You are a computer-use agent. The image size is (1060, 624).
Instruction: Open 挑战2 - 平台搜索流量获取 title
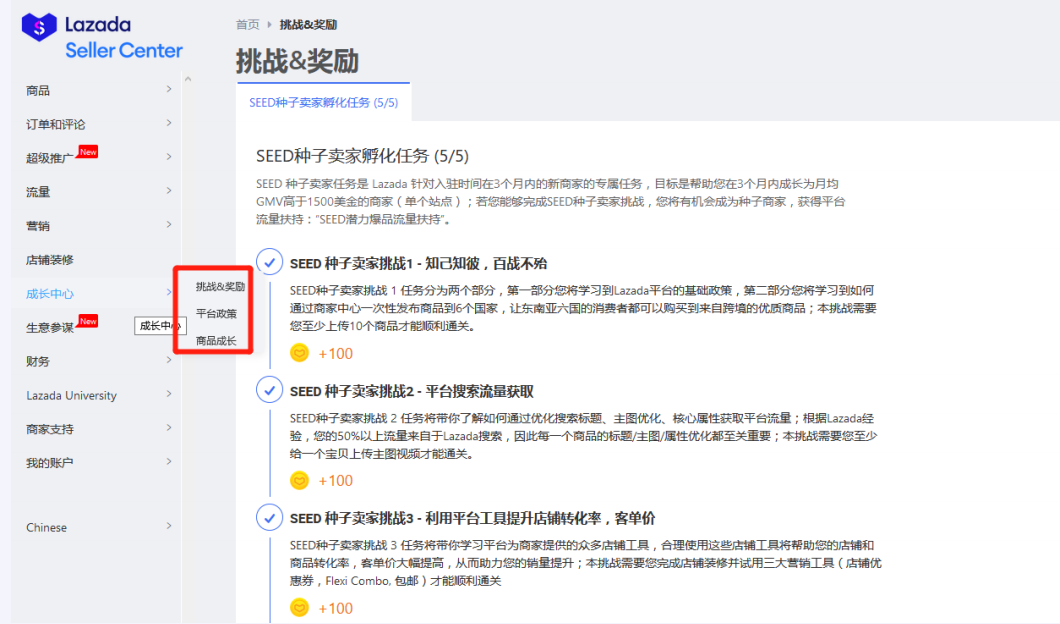412,391
